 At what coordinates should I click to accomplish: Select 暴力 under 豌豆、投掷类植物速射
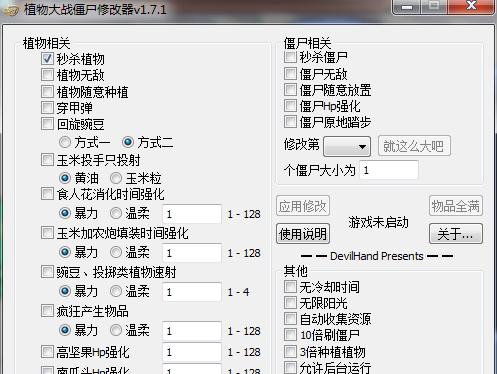(x=65, y=291)
